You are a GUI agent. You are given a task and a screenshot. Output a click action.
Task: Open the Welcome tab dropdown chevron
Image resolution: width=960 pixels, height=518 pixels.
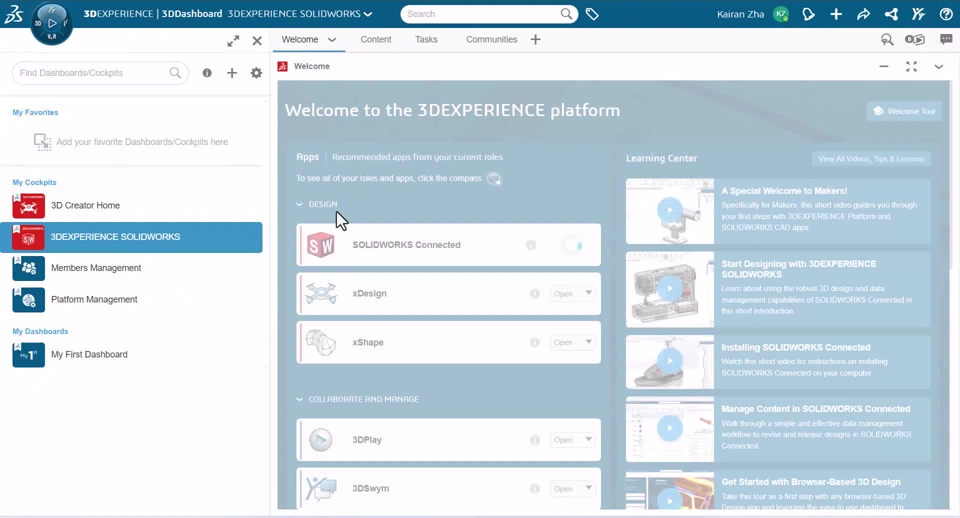[332, 40]
